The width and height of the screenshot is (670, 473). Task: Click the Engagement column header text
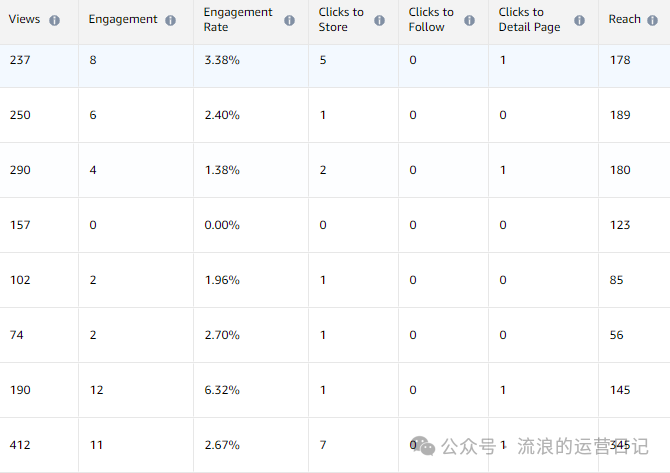point(122,20)
